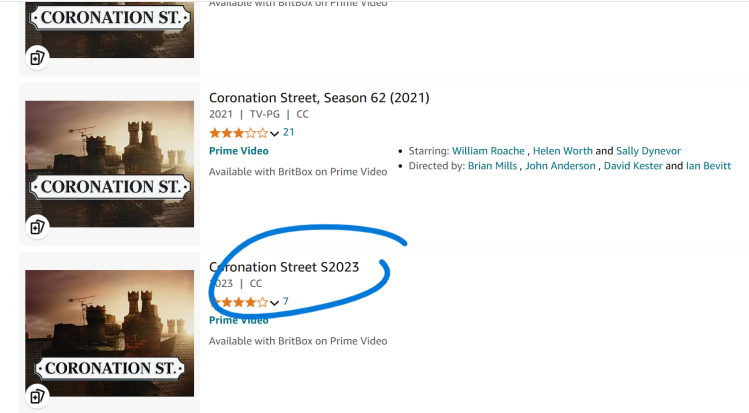
Task: Click the Coronation Street S2023 star rating
Action: click(238, 302)
